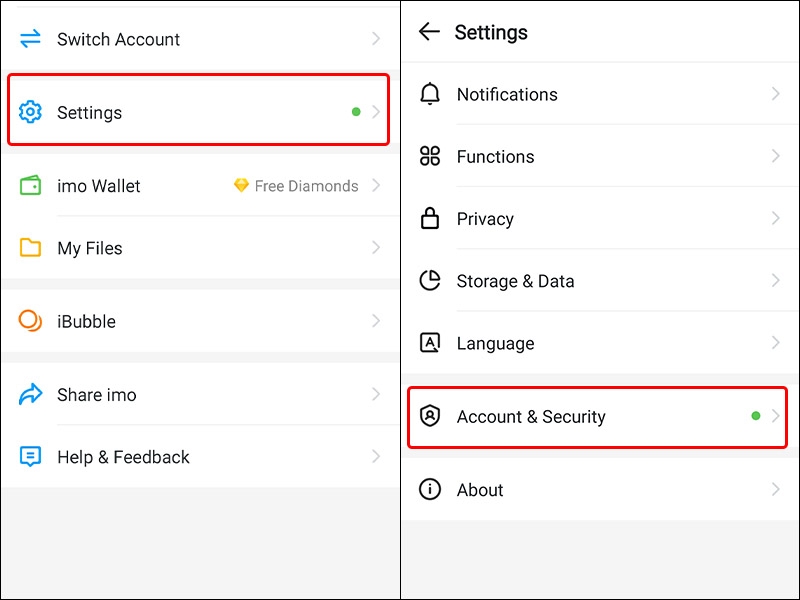Open the green imo Wallet icon
800x600 pixels.
pyautogui.click(x=30, y=185)
